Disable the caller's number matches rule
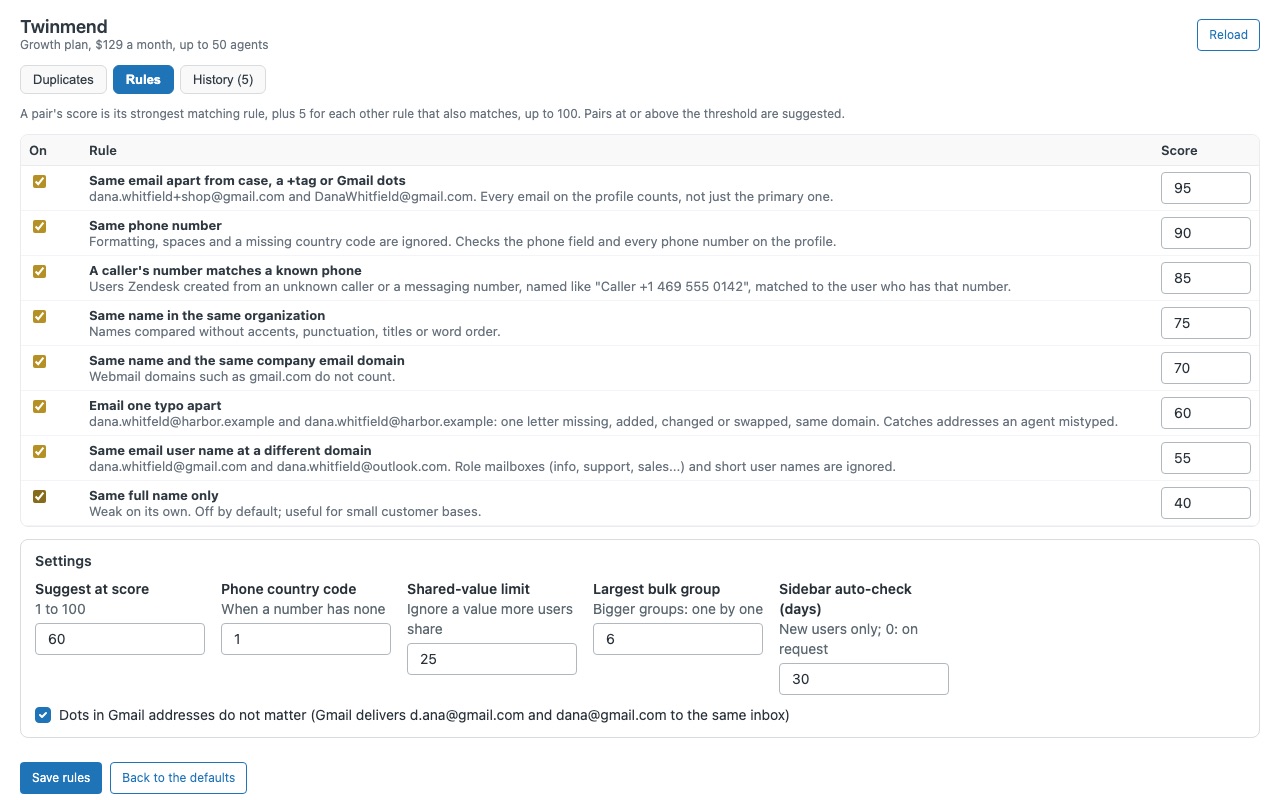This screenshot has height=800, width=1280. 40,271
